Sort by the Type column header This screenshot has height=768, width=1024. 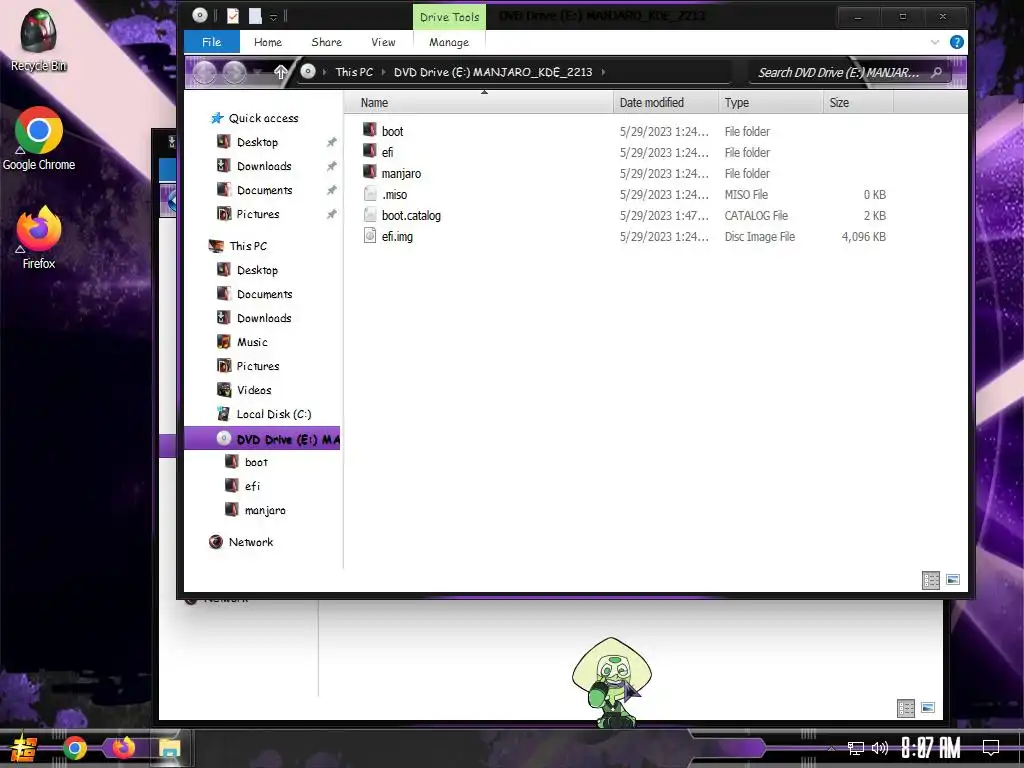pos(770,103)
